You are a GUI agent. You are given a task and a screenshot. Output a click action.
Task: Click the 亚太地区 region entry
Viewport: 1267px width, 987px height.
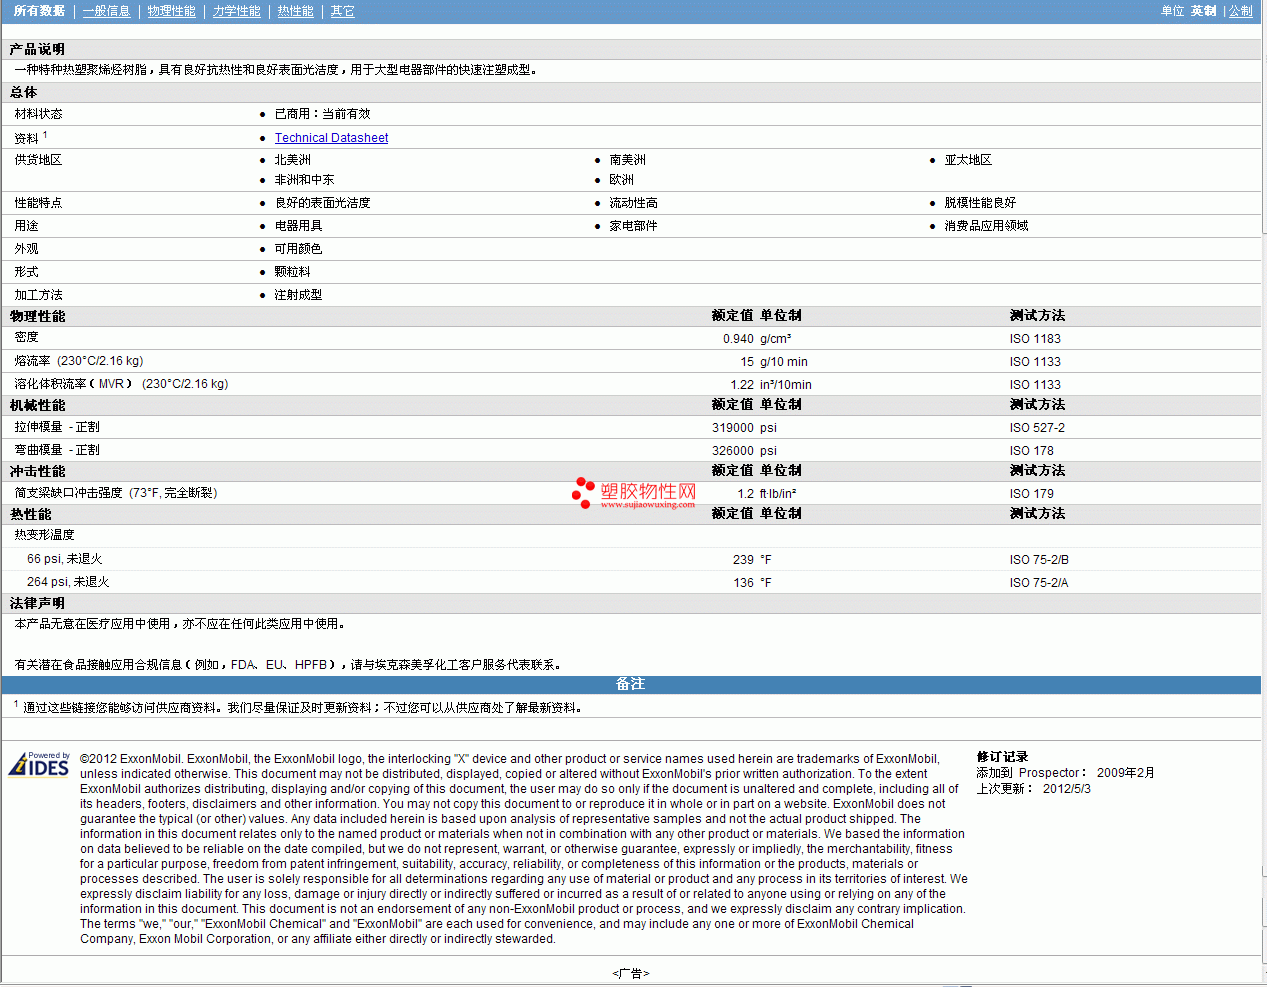[968, 160]
